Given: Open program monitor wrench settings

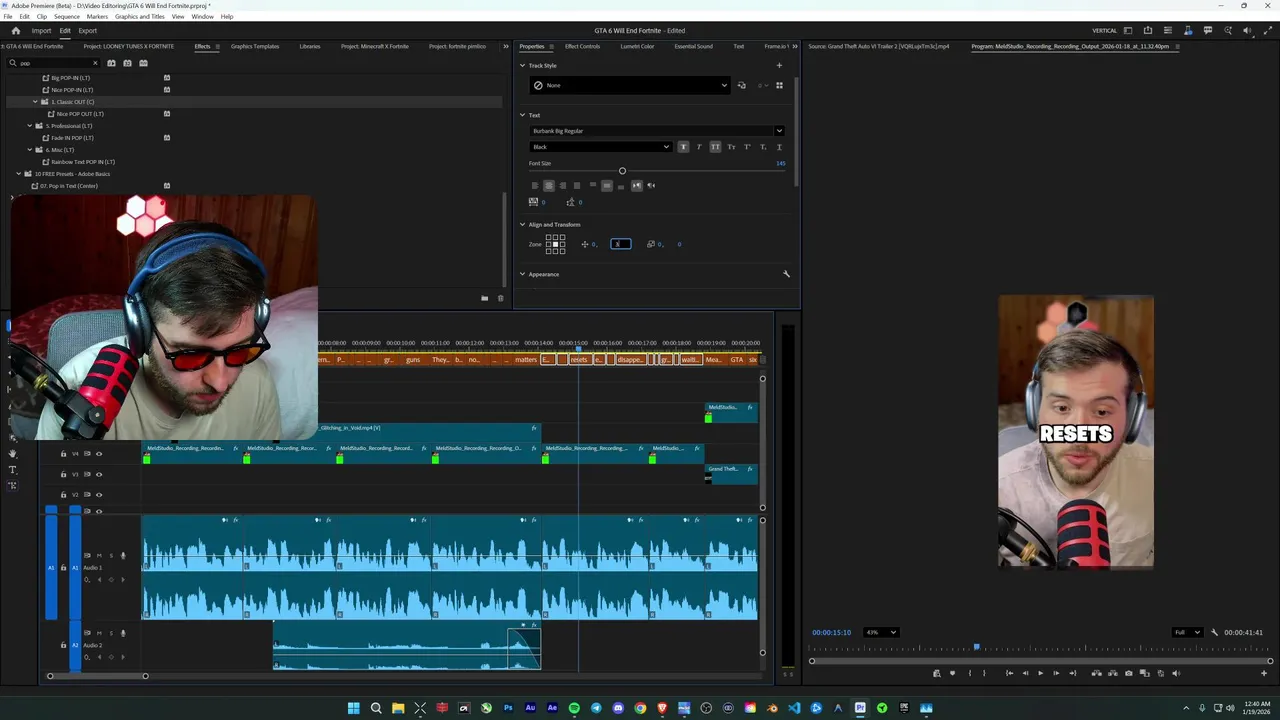Looking at the screenshot, I should pos(1214,632).
